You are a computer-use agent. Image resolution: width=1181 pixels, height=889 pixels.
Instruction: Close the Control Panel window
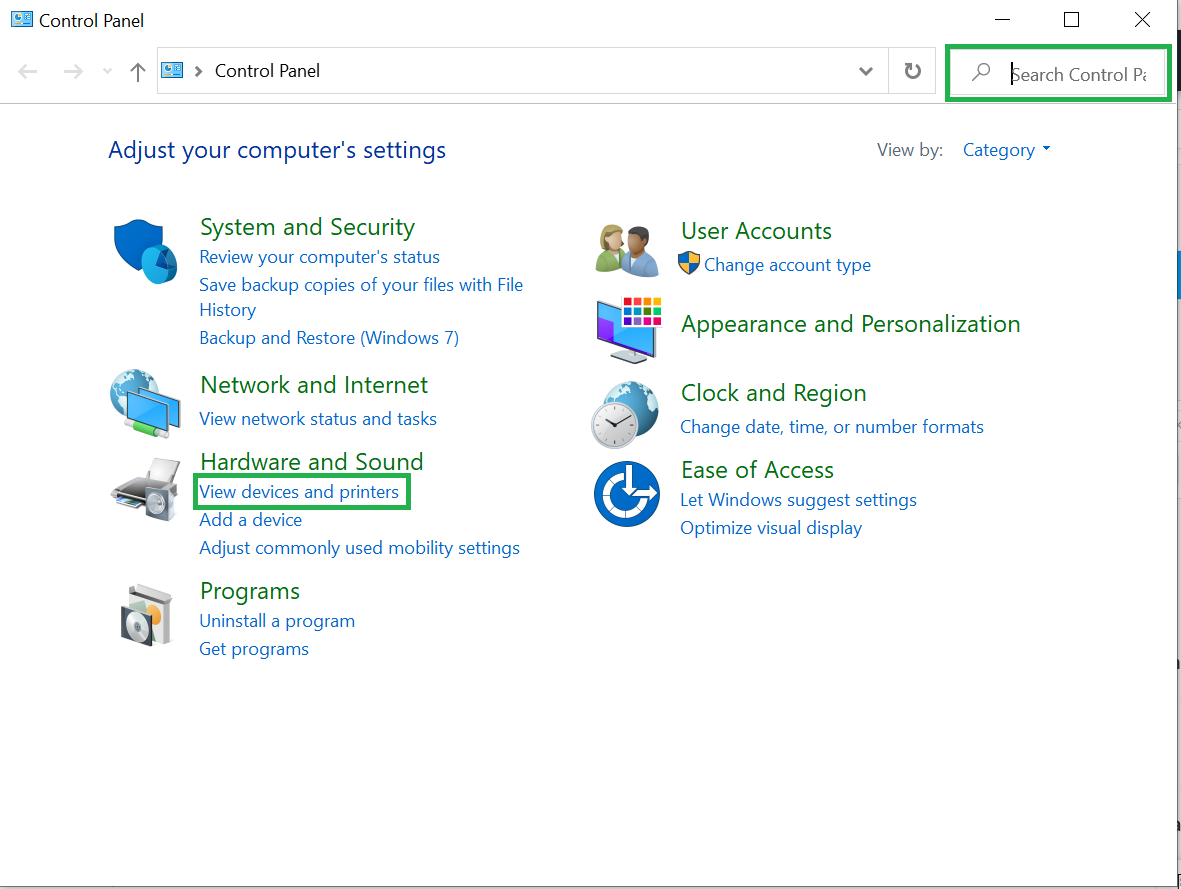(x=1142, y=20)
